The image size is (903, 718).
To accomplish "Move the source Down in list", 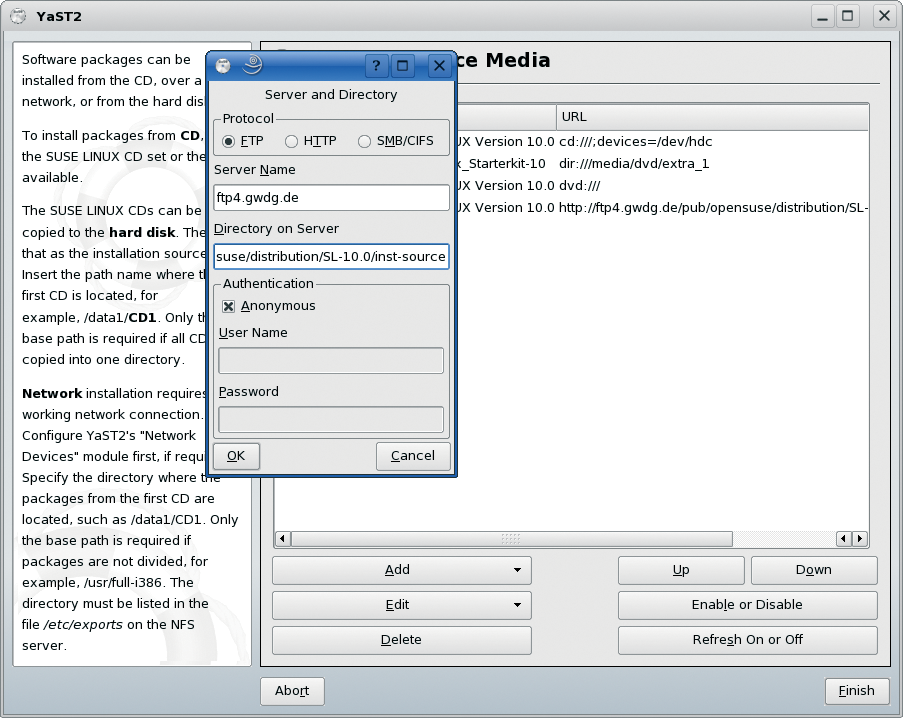I will [814, 570].
